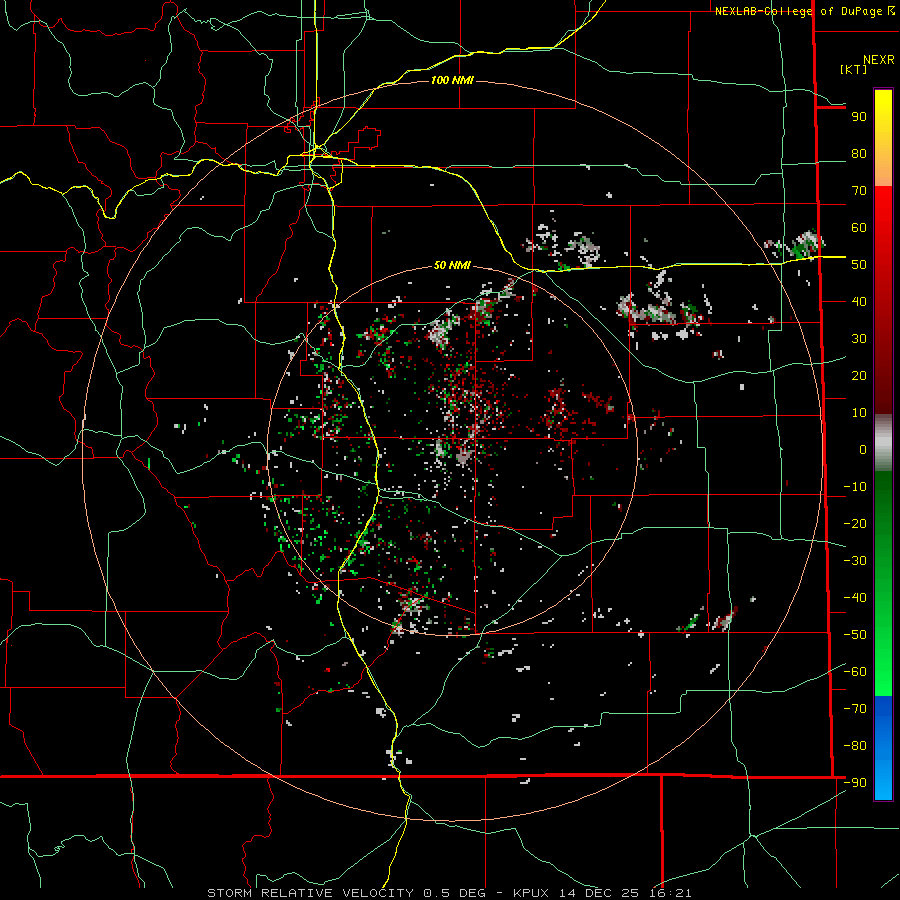Screen dimensions: 900x900
Task: Click the legend value 40
Action: 859,302
